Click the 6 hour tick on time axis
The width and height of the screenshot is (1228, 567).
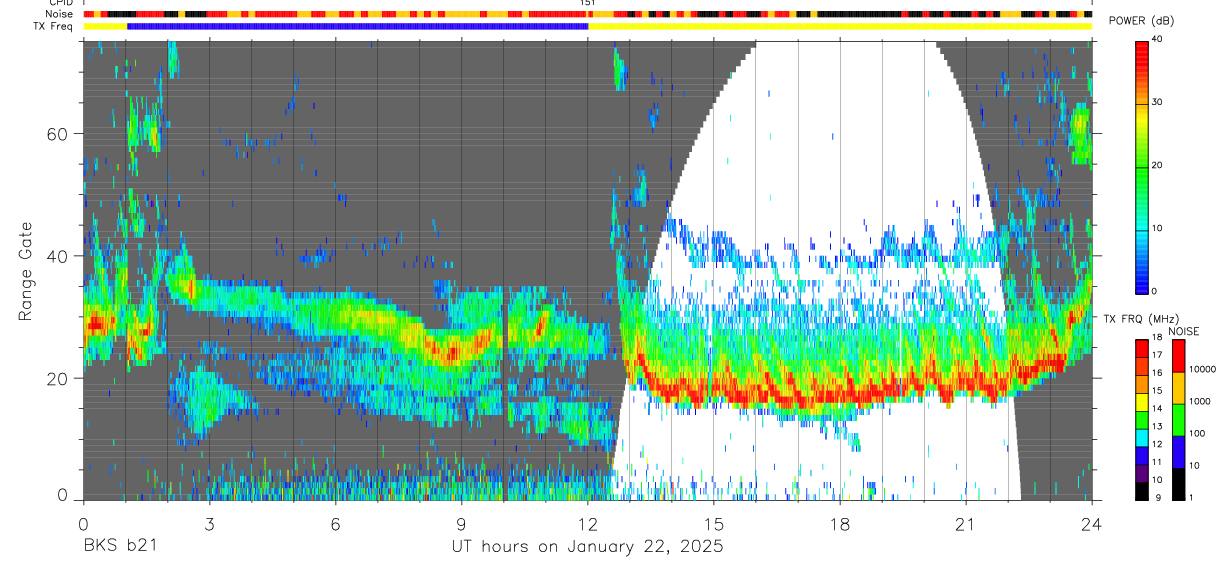[x=335, y=522]
